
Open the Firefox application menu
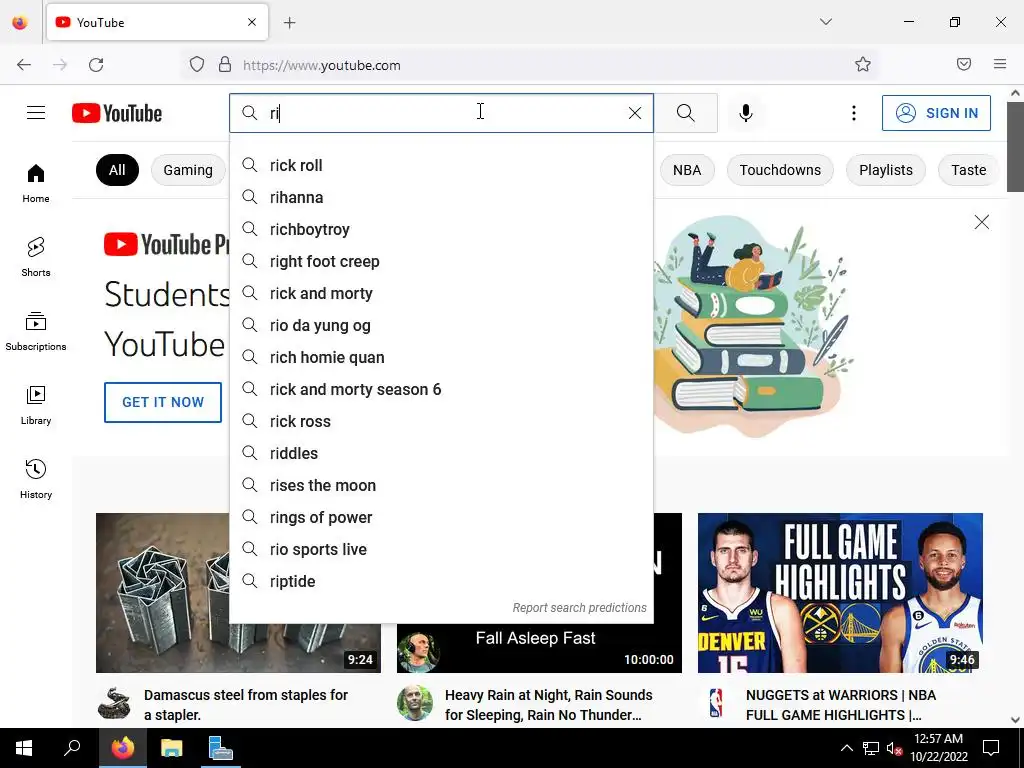click(x=1000, y=64)
